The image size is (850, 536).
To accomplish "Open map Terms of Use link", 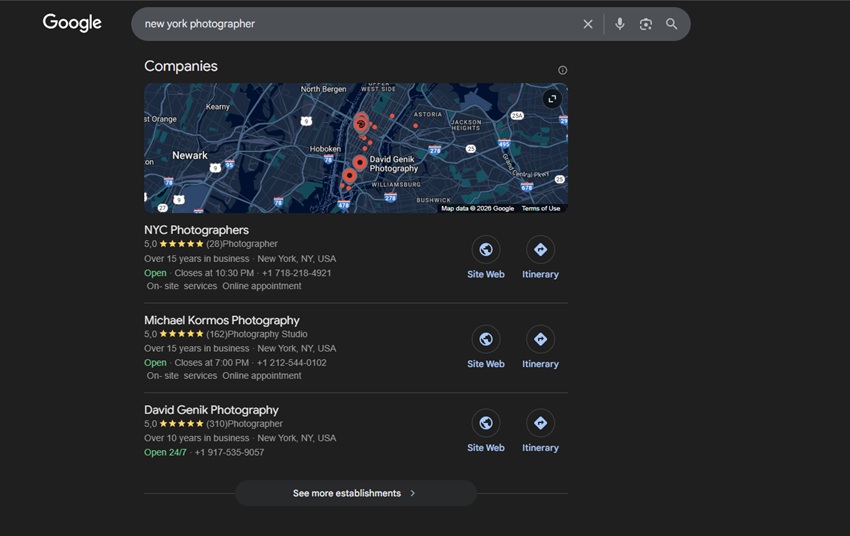I will tap(541, 208).
